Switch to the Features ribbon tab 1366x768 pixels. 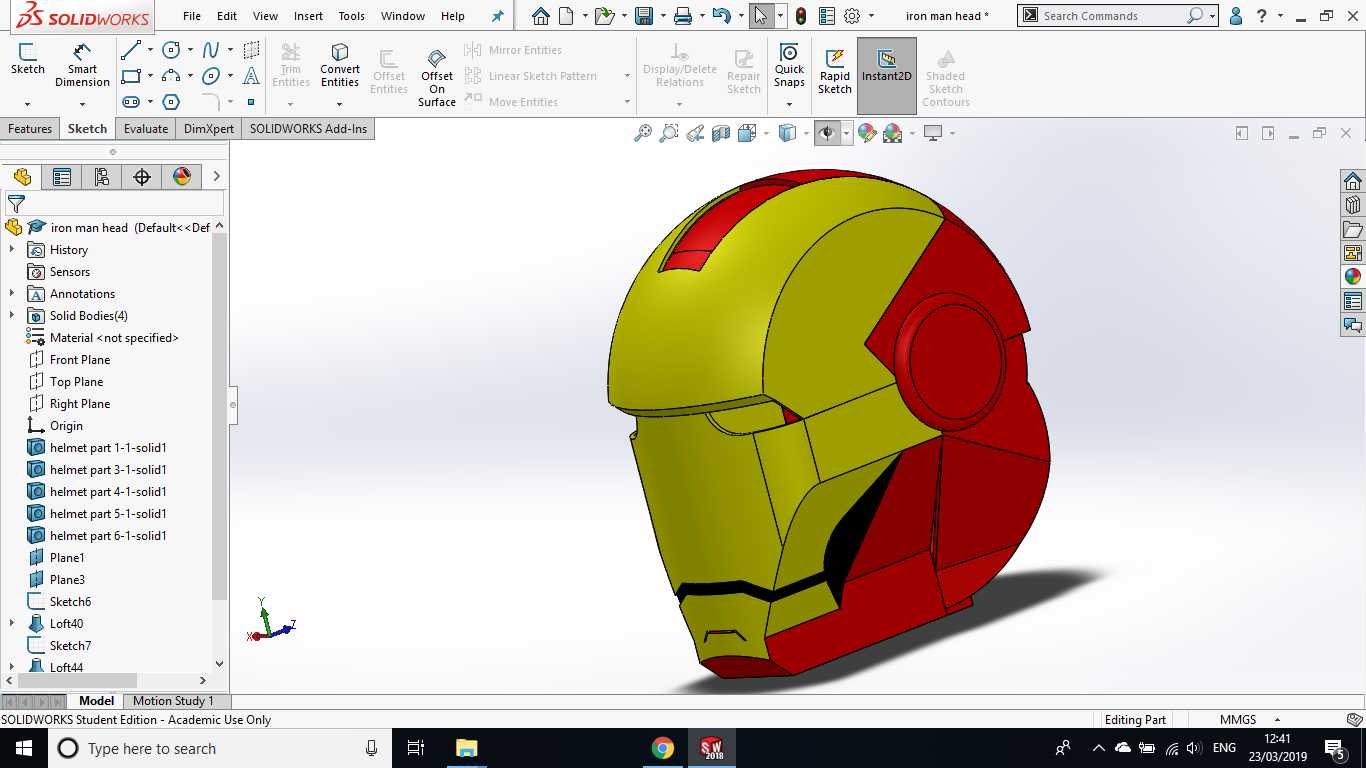coord(30,129)
